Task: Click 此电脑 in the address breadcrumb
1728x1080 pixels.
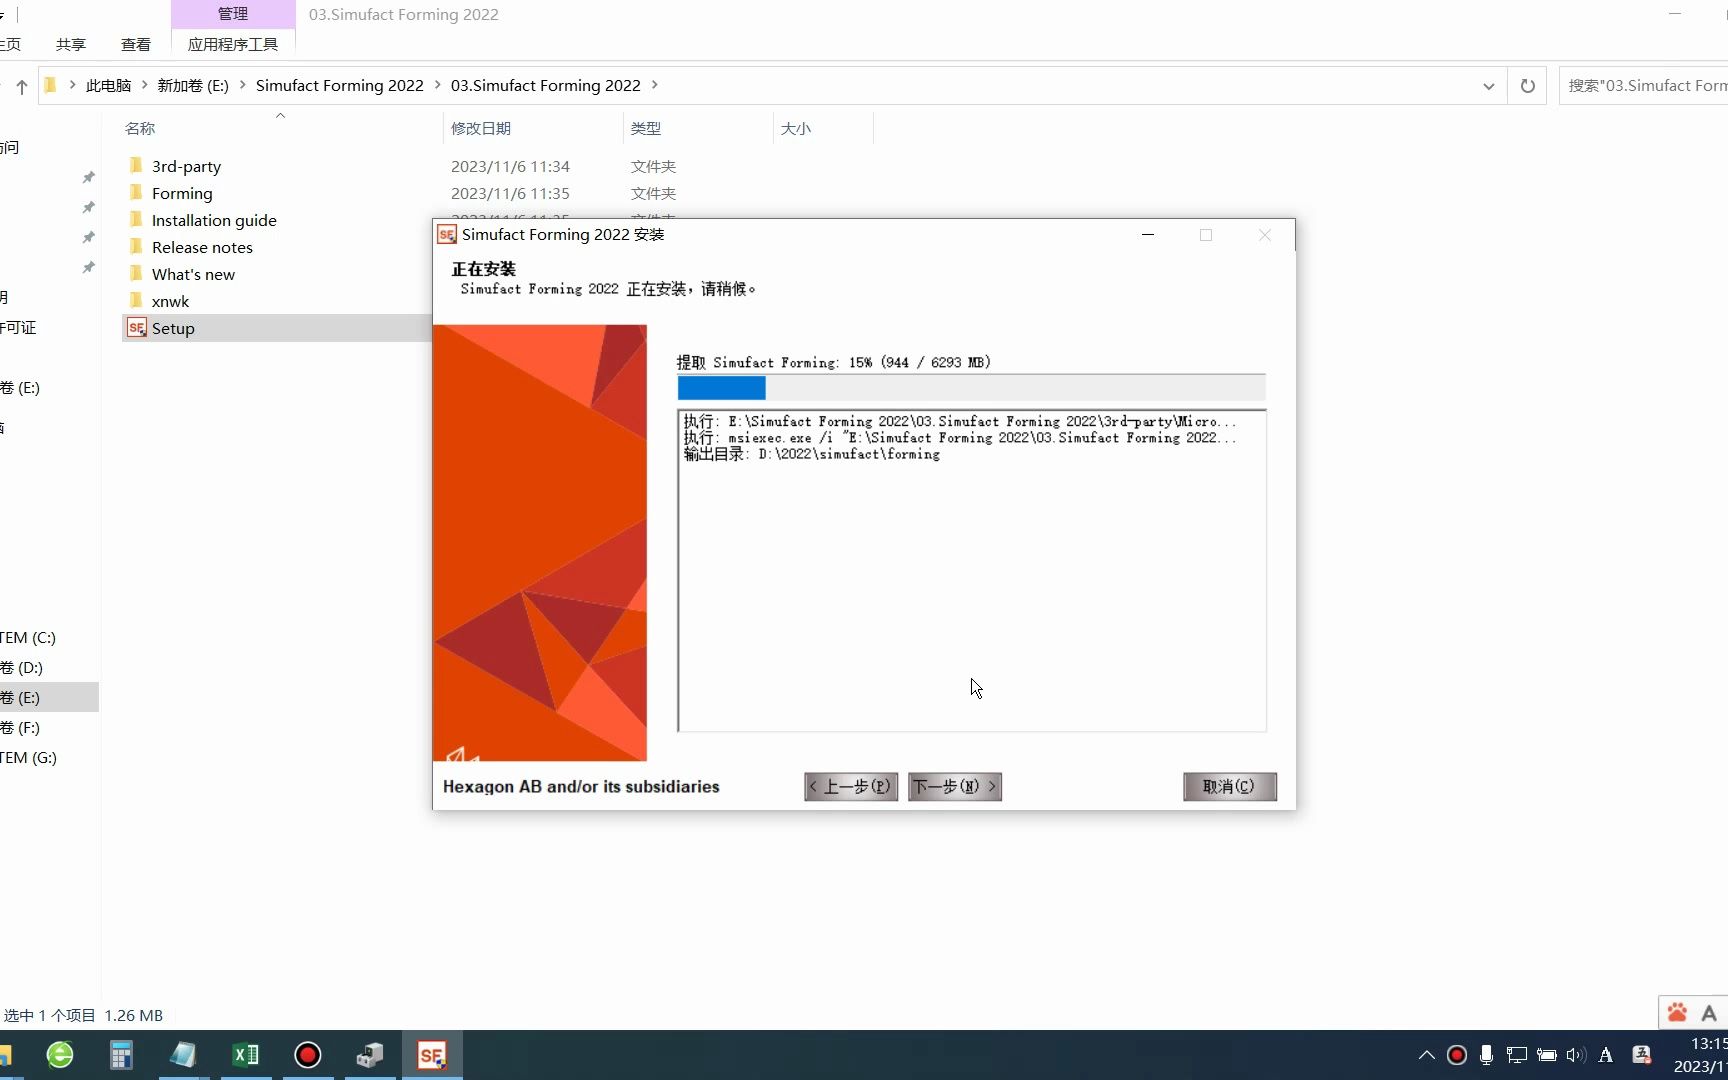Action: [x=108, y=86]
